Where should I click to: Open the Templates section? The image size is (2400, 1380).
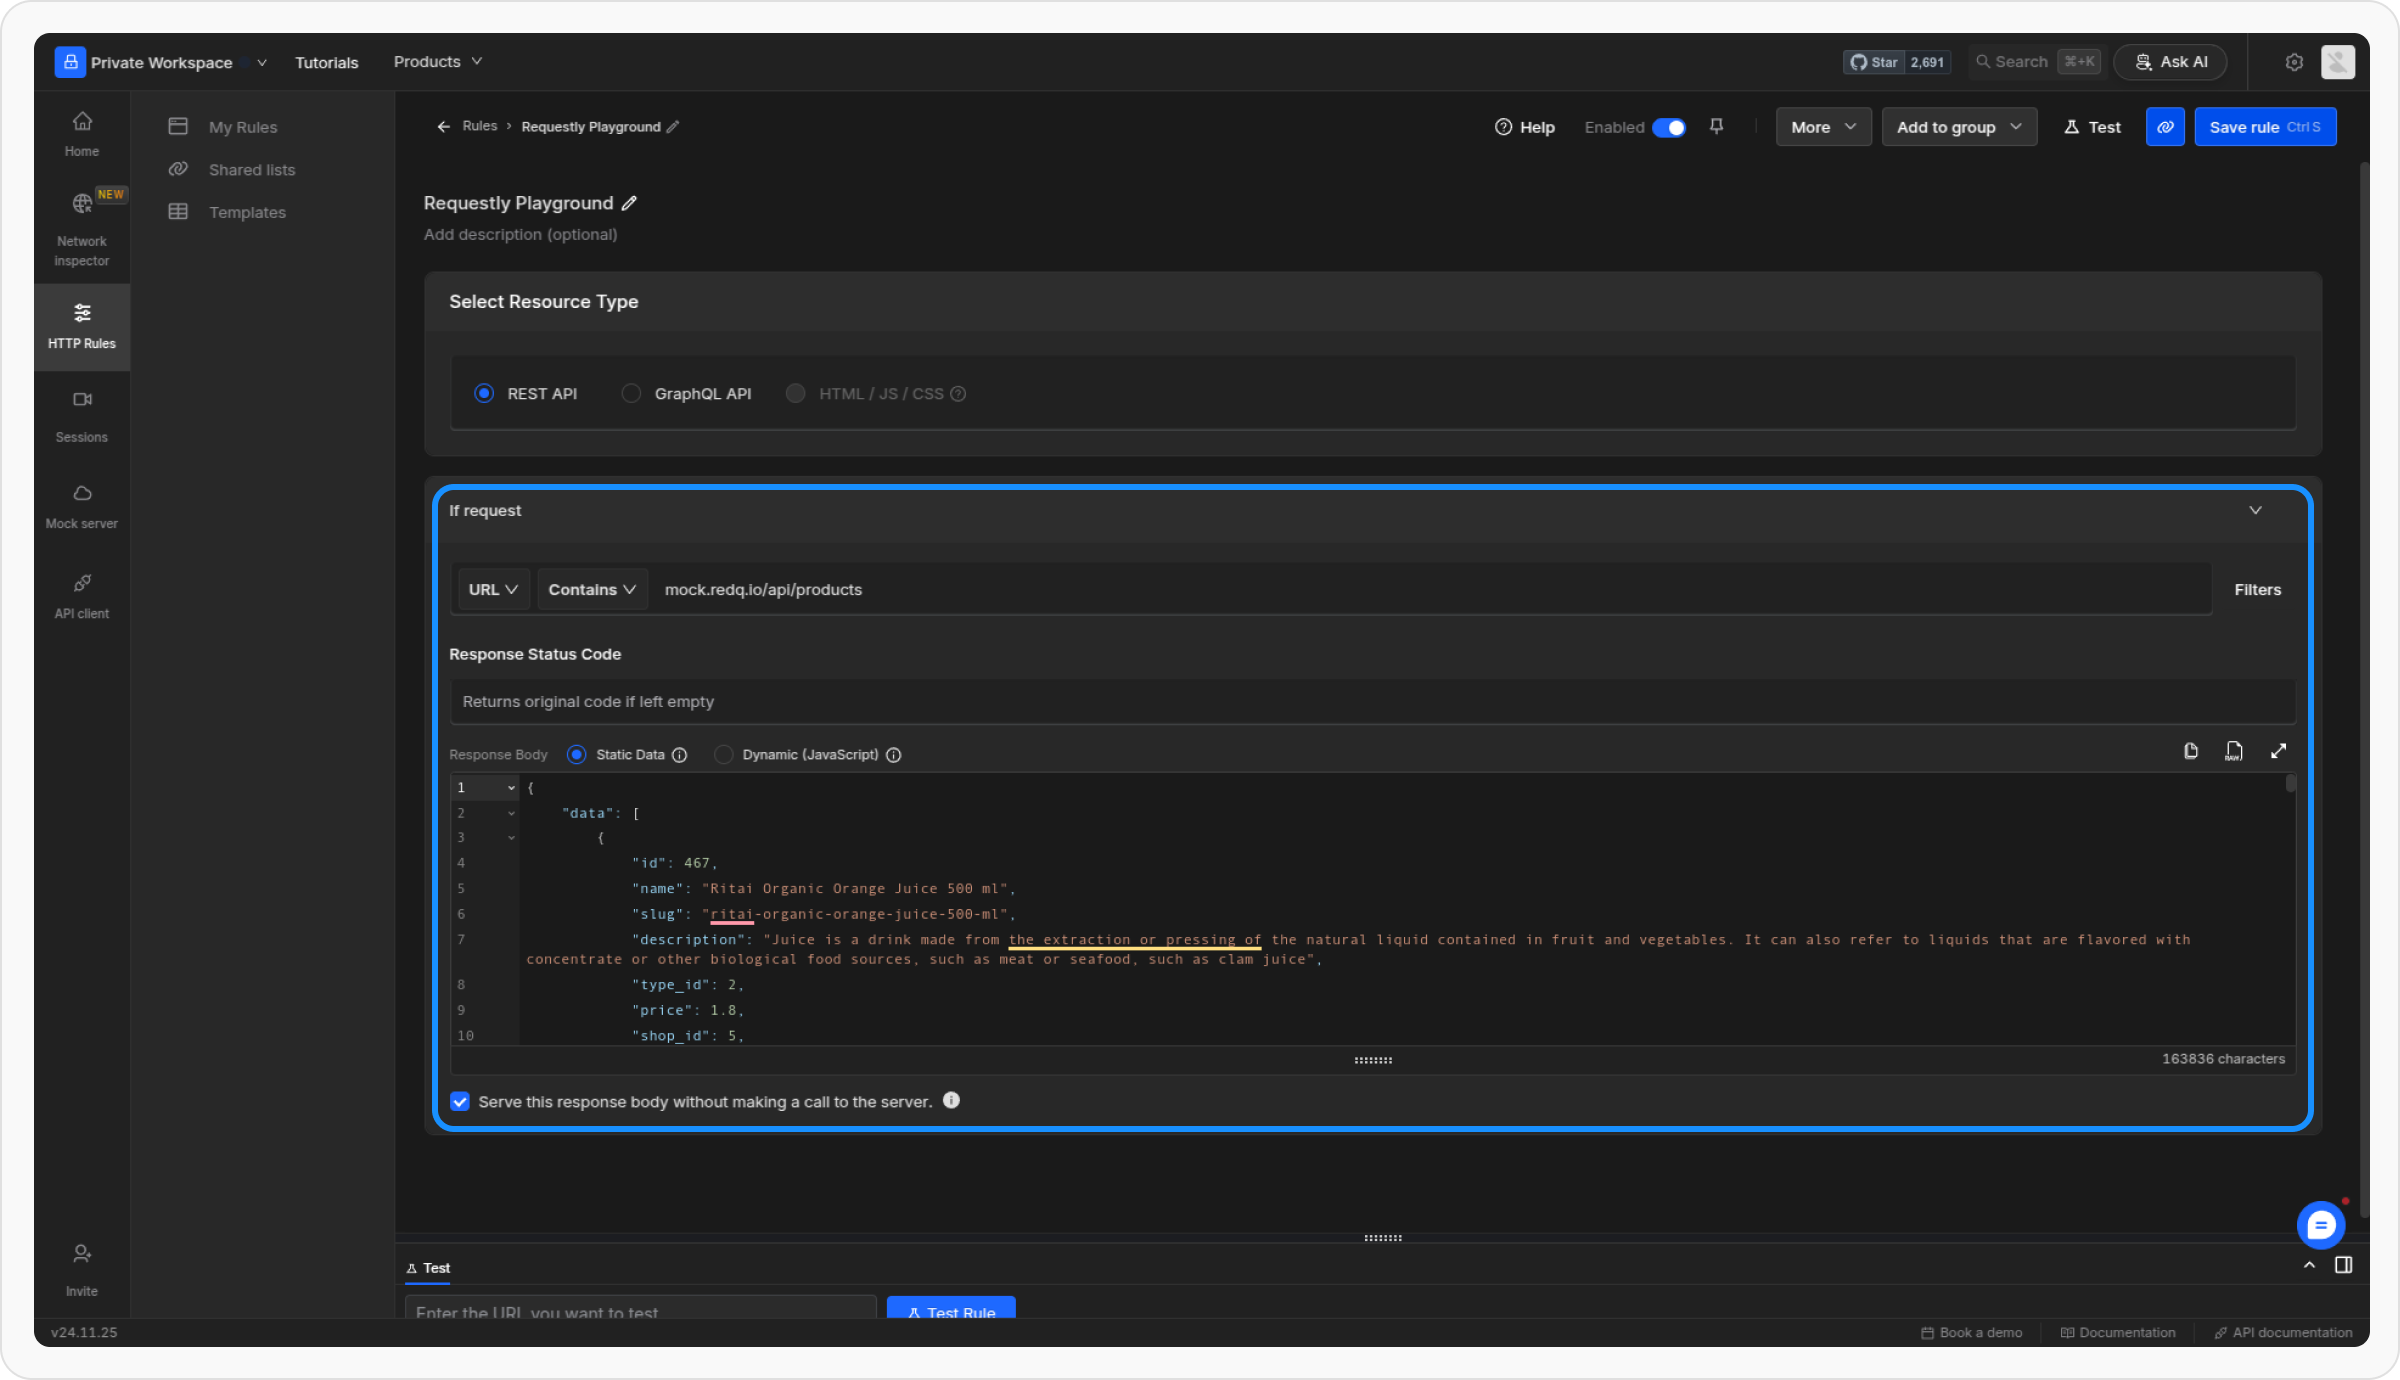point(247,212)
